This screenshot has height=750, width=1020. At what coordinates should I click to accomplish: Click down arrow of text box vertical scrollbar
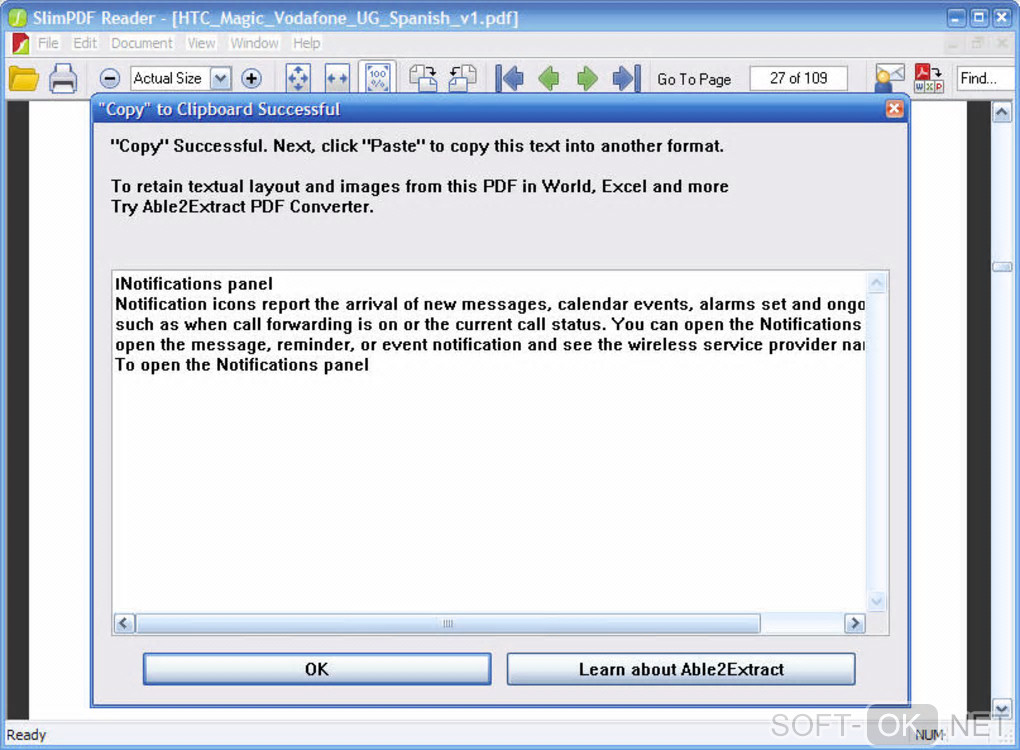(877, 600)
